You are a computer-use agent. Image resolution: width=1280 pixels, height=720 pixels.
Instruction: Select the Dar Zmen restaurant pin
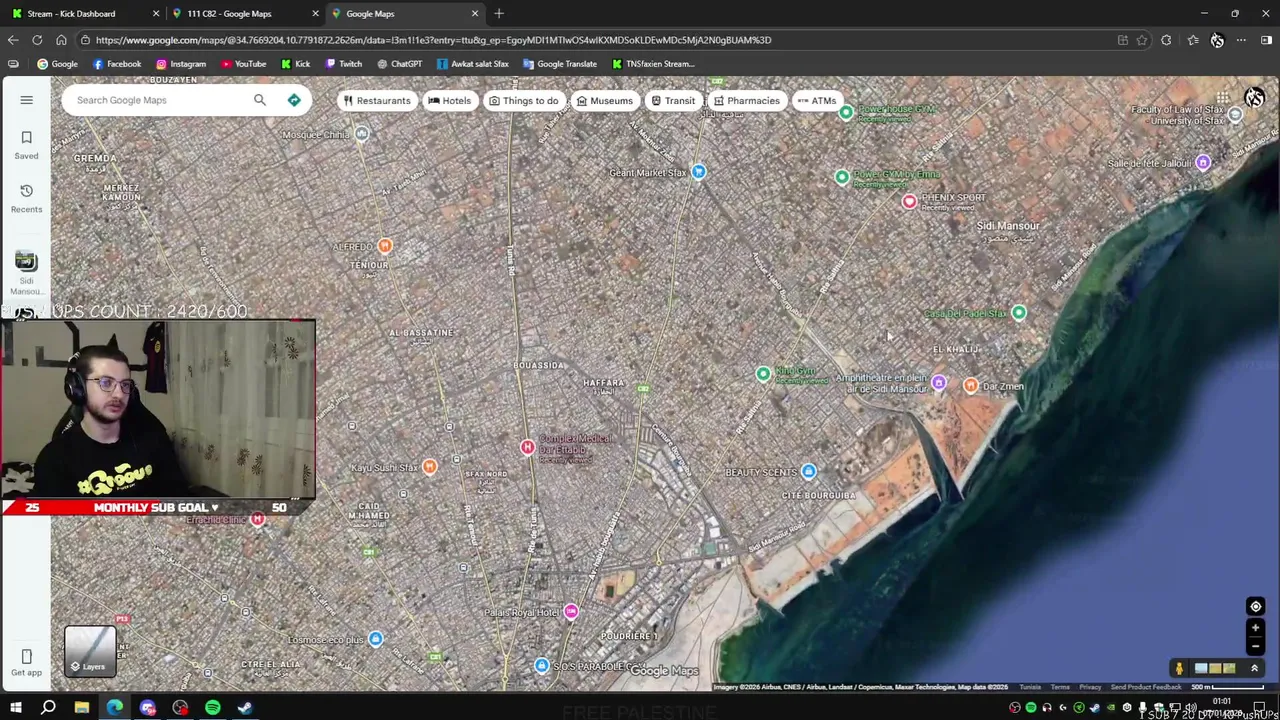[x=970, y=386]
